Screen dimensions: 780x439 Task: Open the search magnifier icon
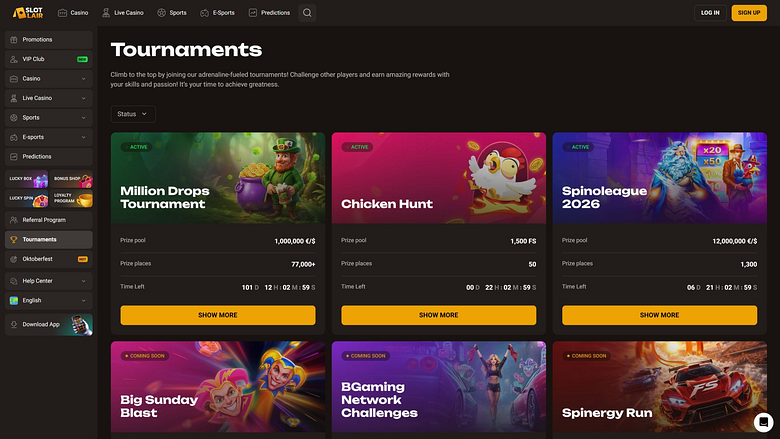point(307,13)
